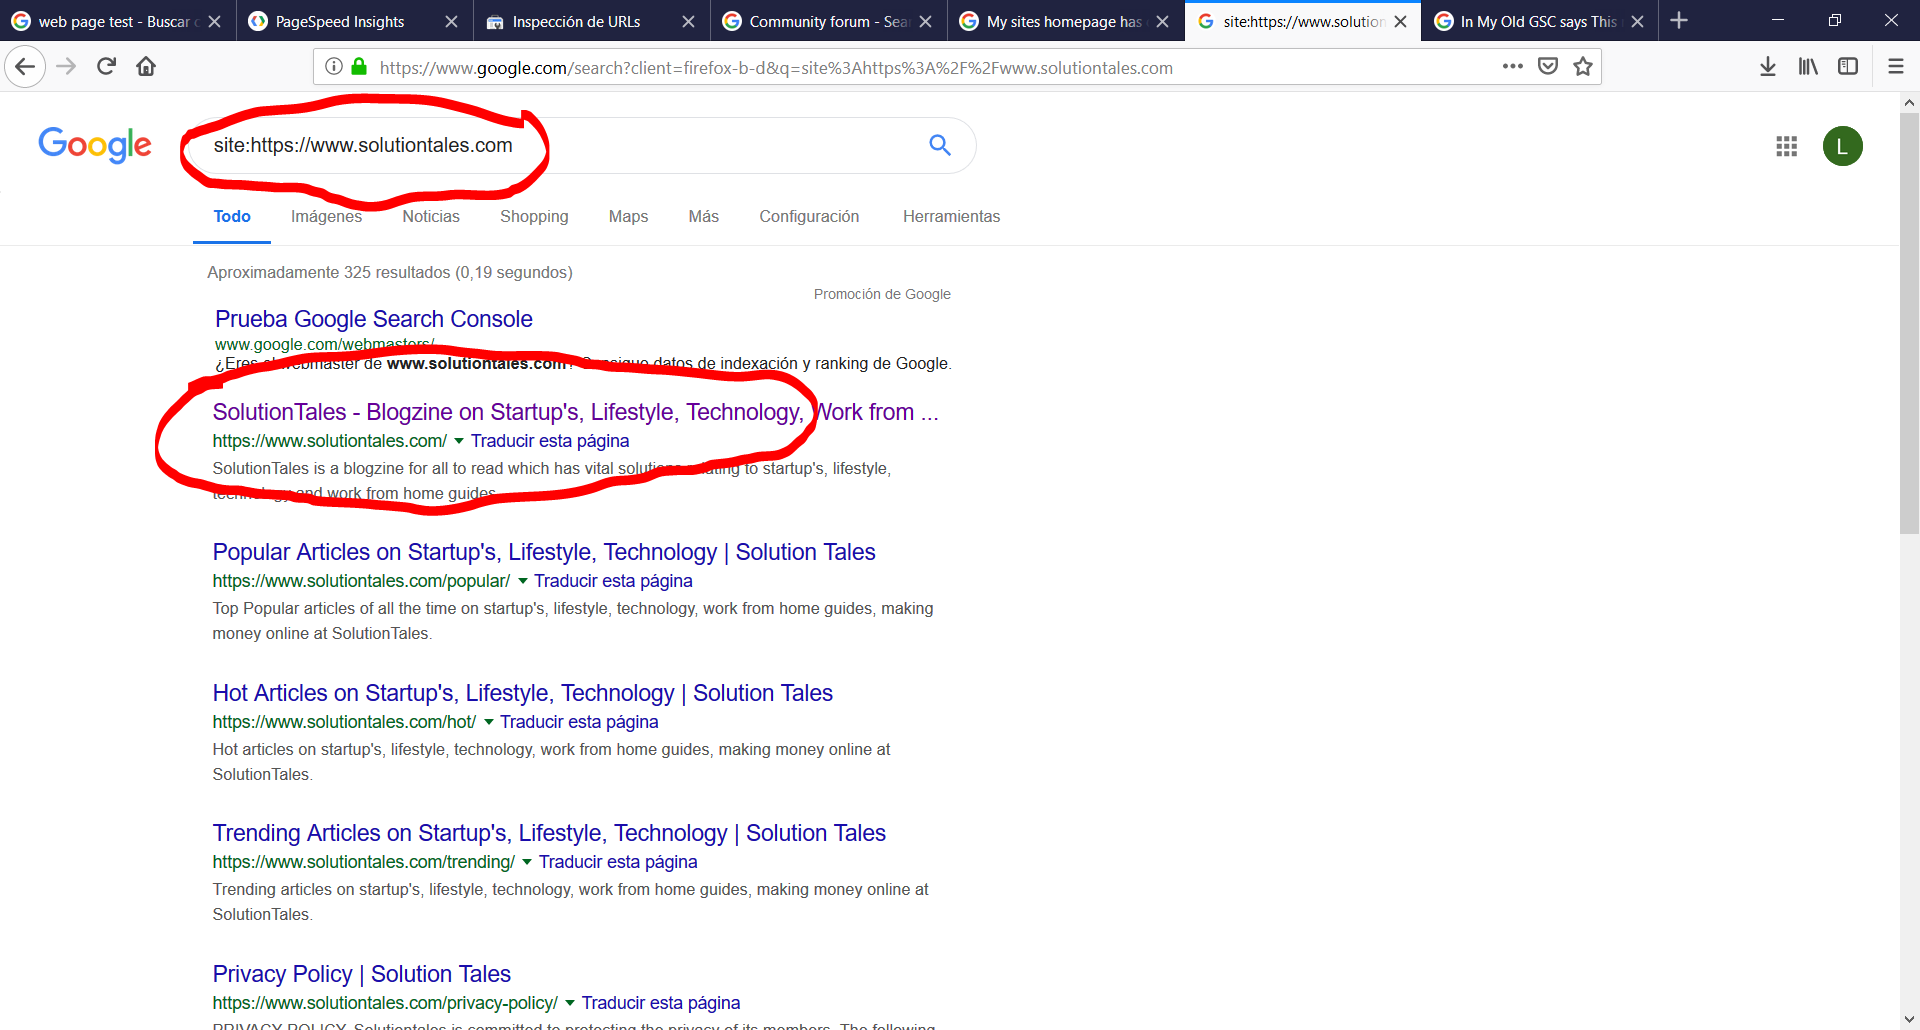Go back using the browser back arrow
This screenshot has width=1920, height=1030.
(25, 67)
